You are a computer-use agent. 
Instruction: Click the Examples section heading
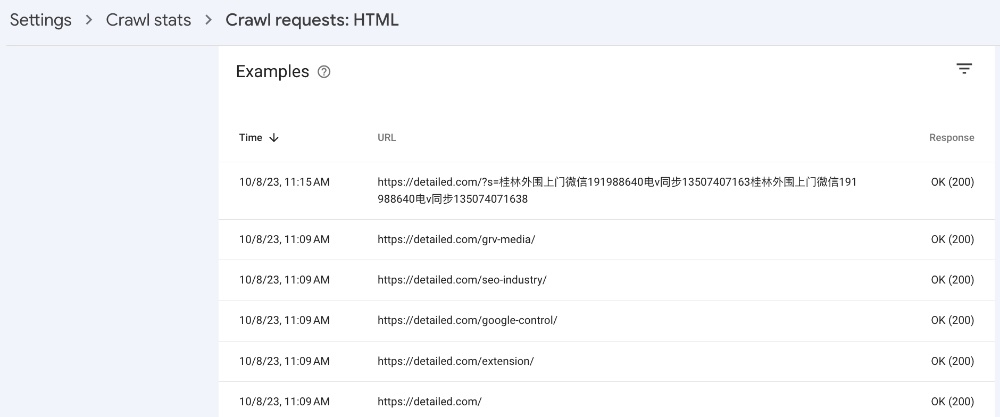272,71
